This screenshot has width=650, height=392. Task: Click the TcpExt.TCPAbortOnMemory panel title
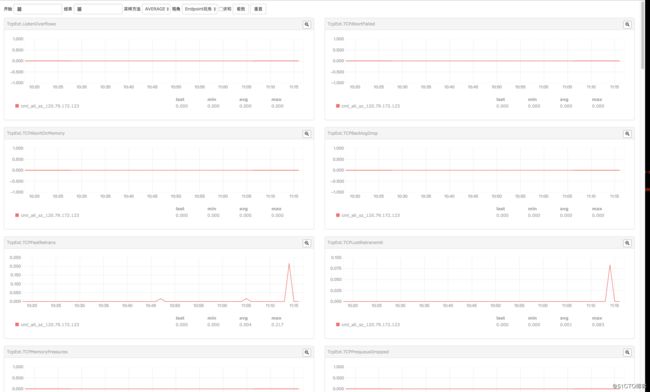coord(36,133)
